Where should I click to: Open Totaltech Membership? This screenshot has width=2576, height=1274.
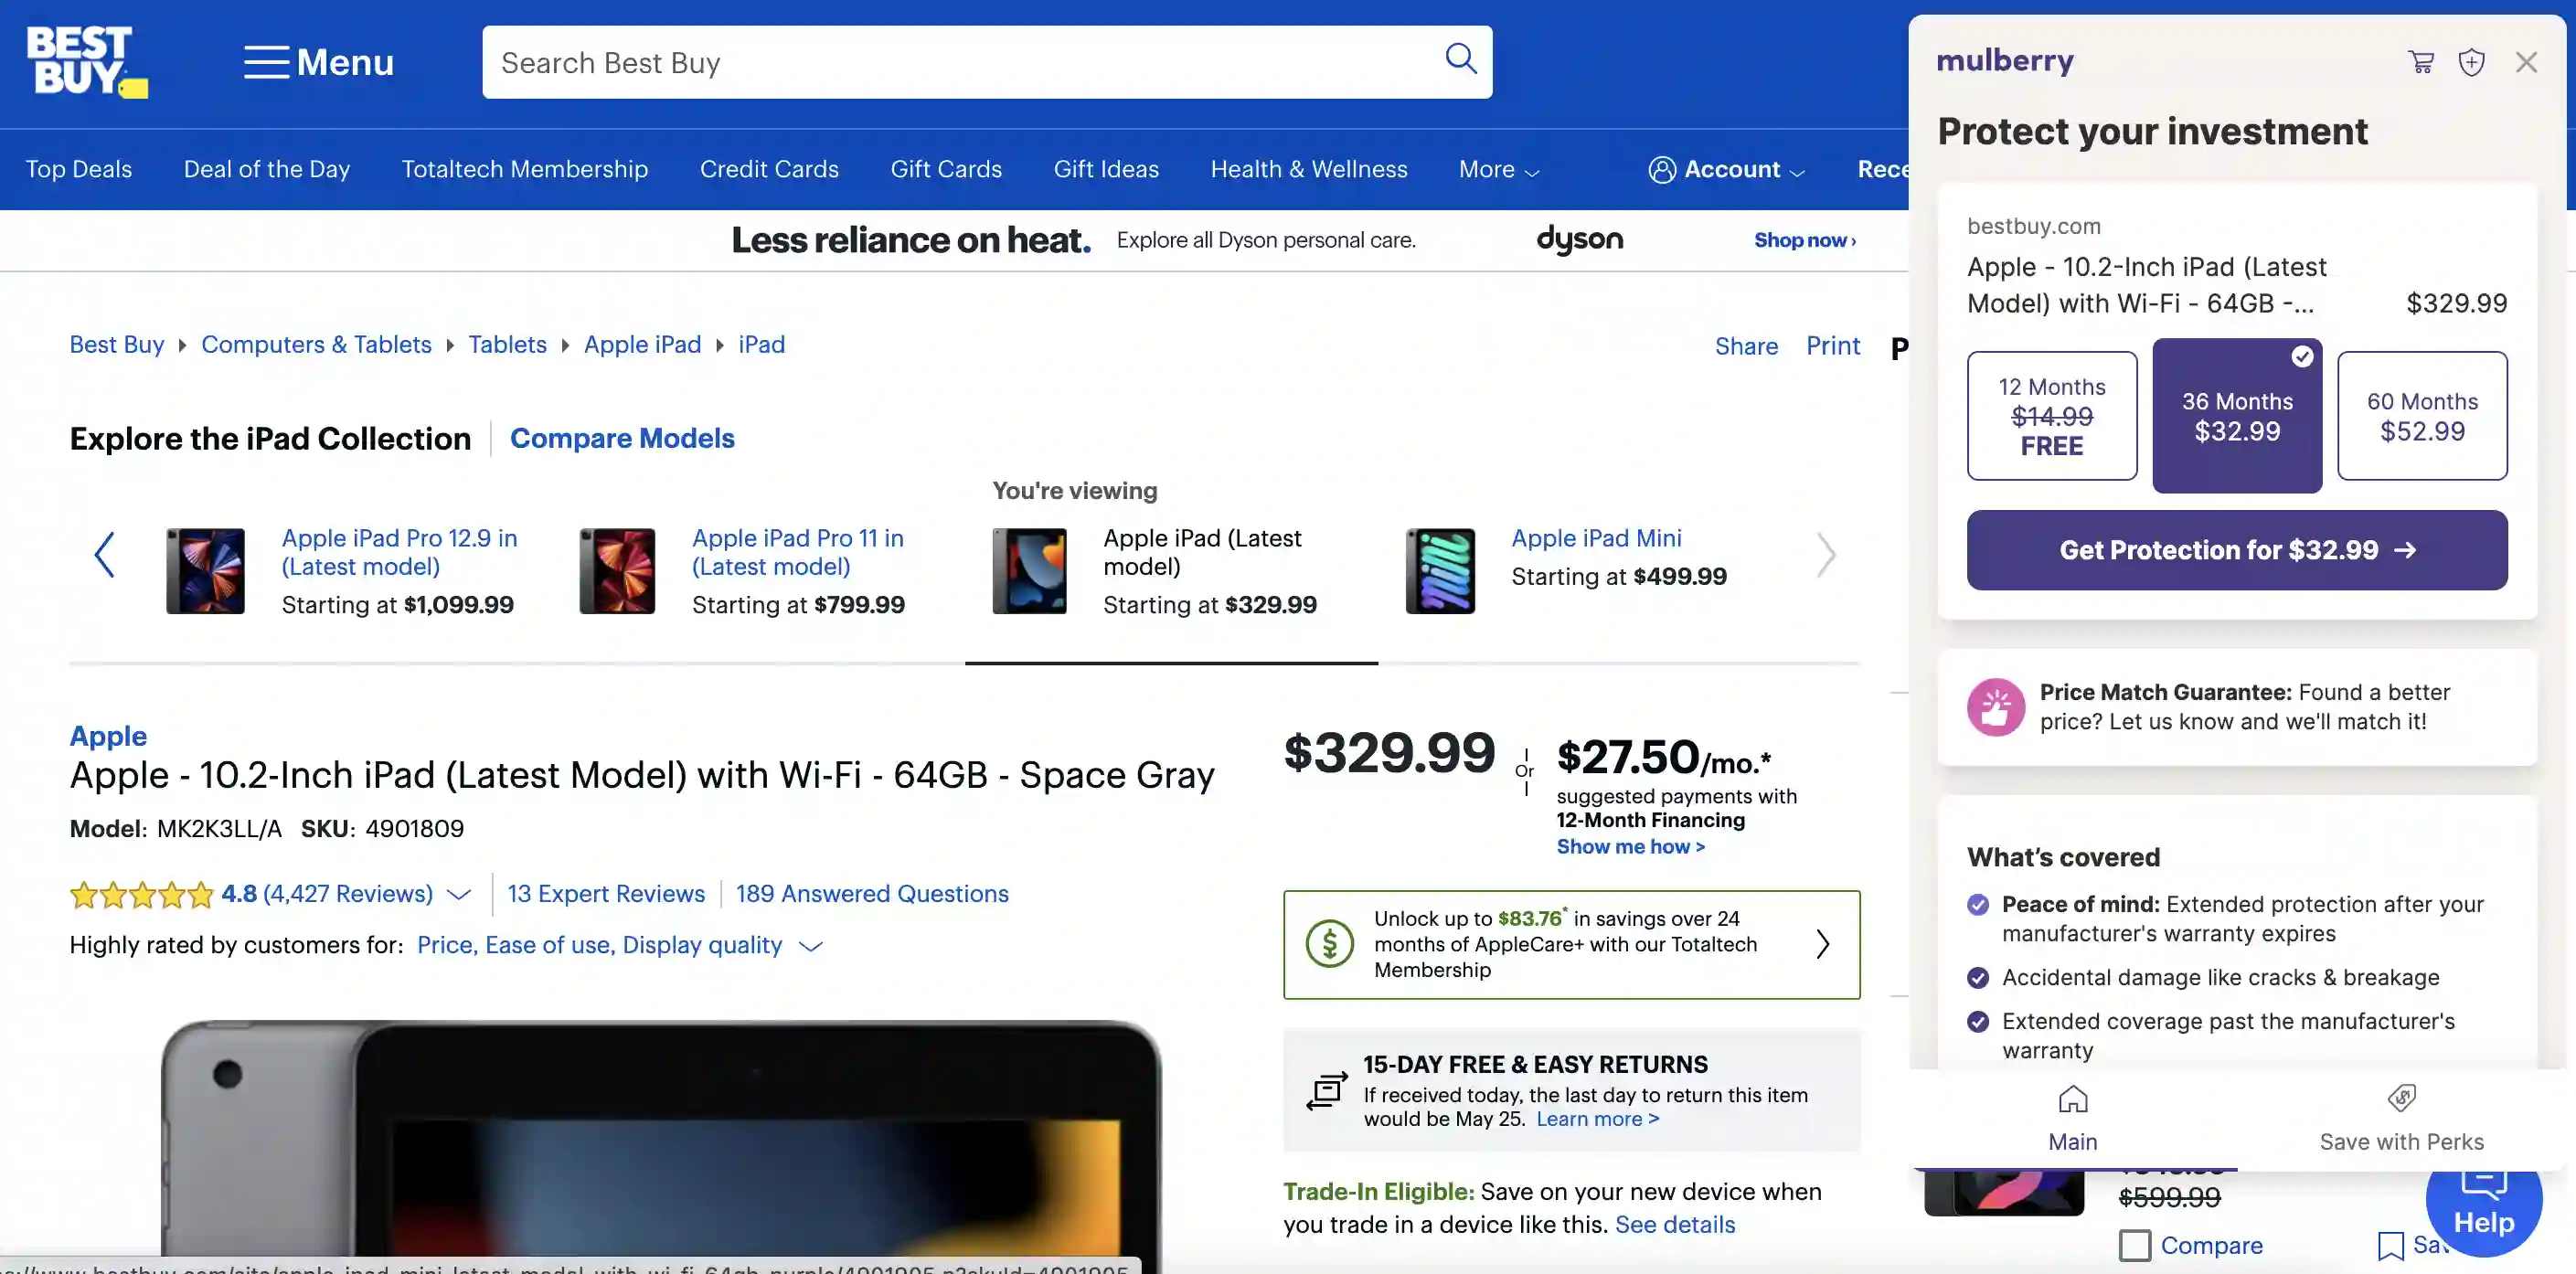click(525, 169)
